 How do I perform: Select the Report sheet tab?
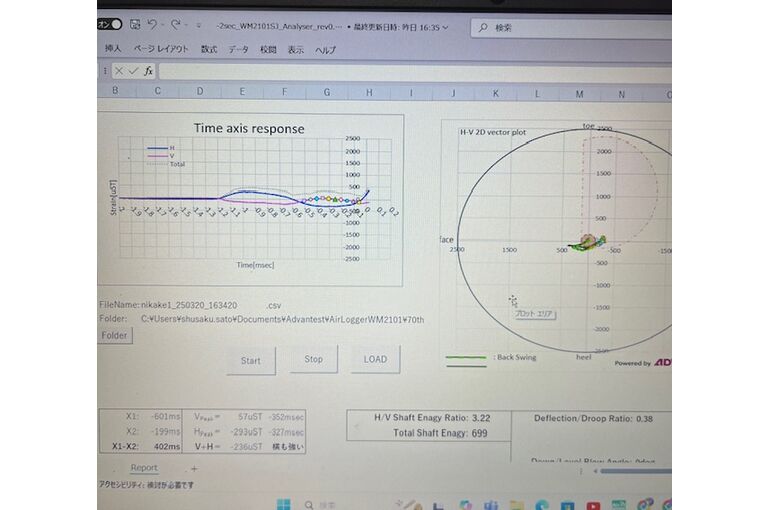(x=143, y=468)
